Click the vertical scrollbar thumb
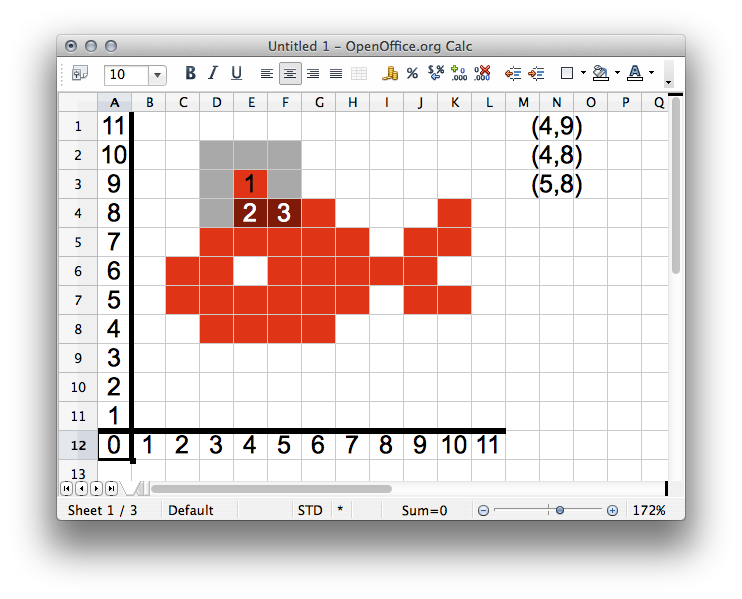Screen dimensions: 742x599 pos(675,185)
